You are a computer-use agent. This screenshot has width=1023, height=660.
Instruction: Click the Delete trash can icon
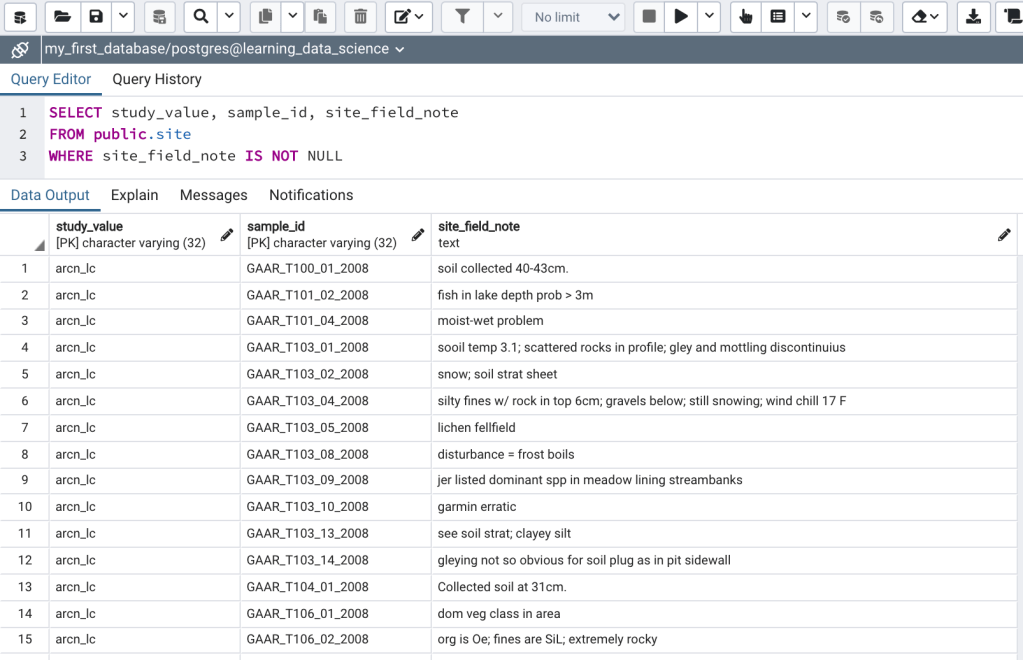(x=360, y=17)
